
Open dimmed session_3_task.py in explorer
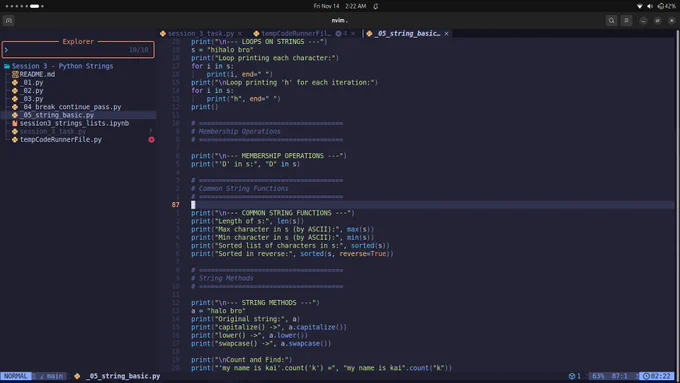(x=53, y=131)
